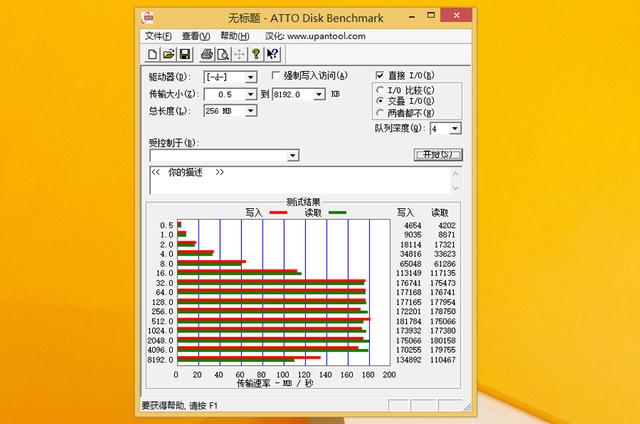The height and width of the screenshot is (424, 640).
Task: Click the 0.5 row label in chart
Action: [167, 225]
